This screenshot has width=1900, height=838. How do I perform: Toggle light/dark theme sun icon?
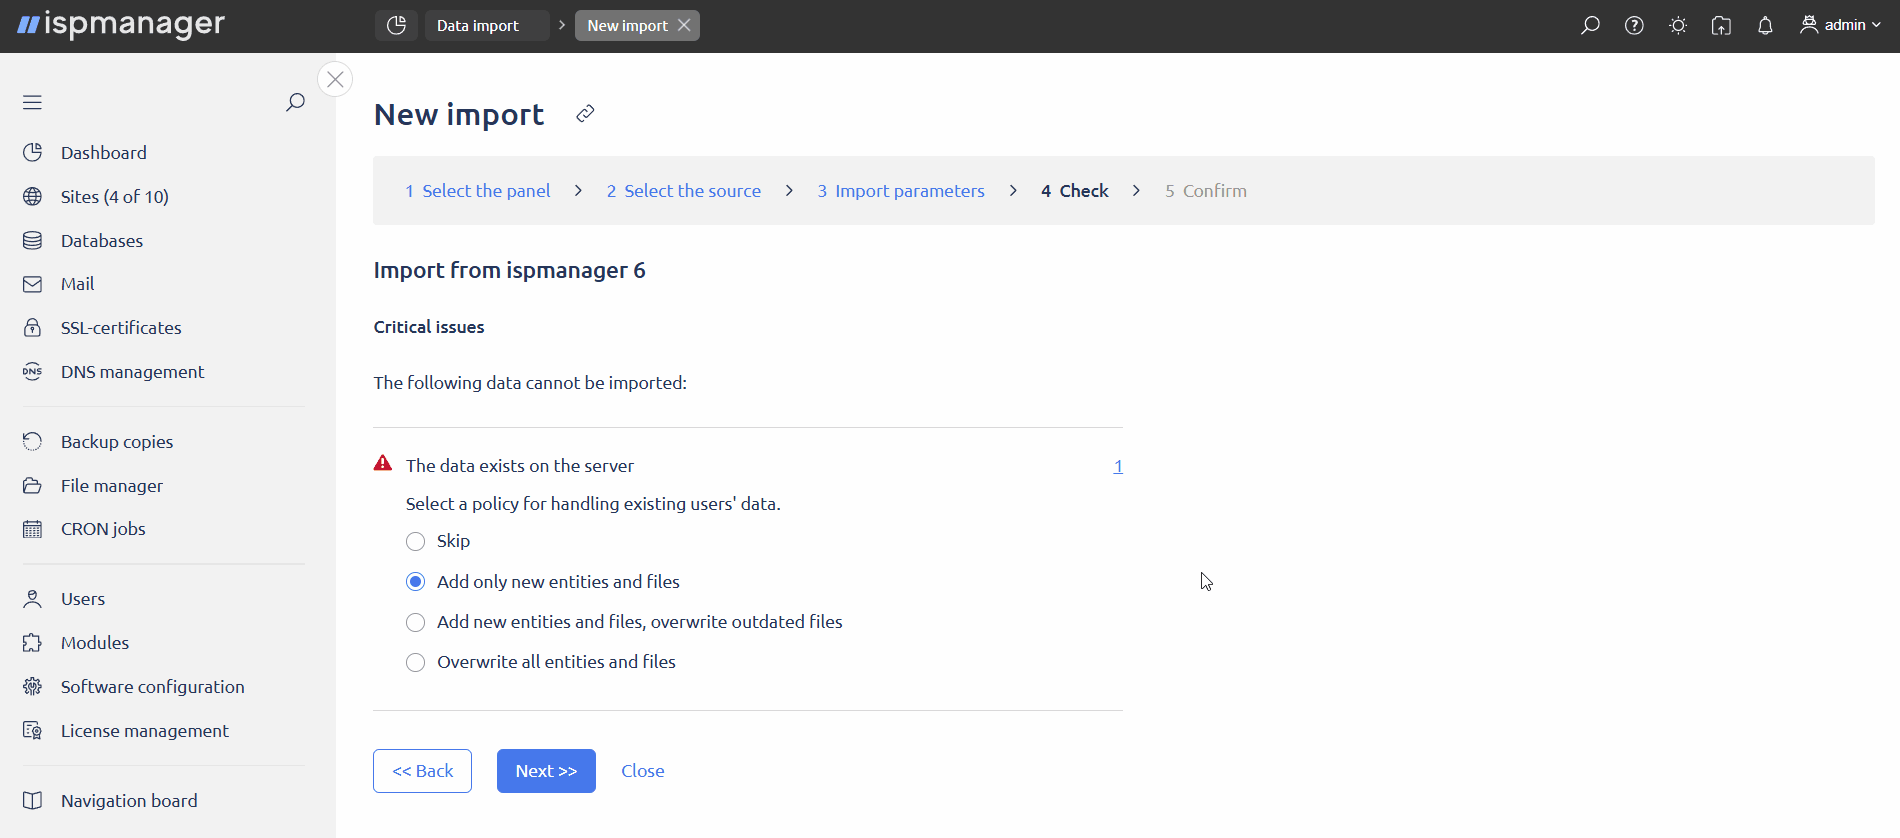(1678, 25)
